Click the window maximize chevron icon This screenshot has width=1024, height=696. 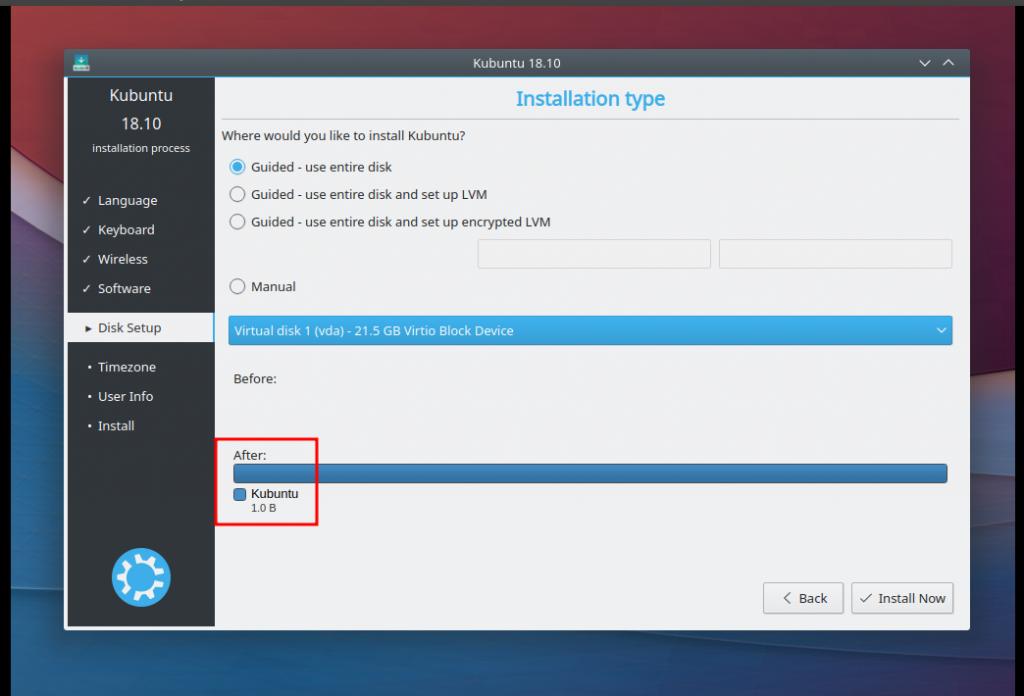pos(948,63)
